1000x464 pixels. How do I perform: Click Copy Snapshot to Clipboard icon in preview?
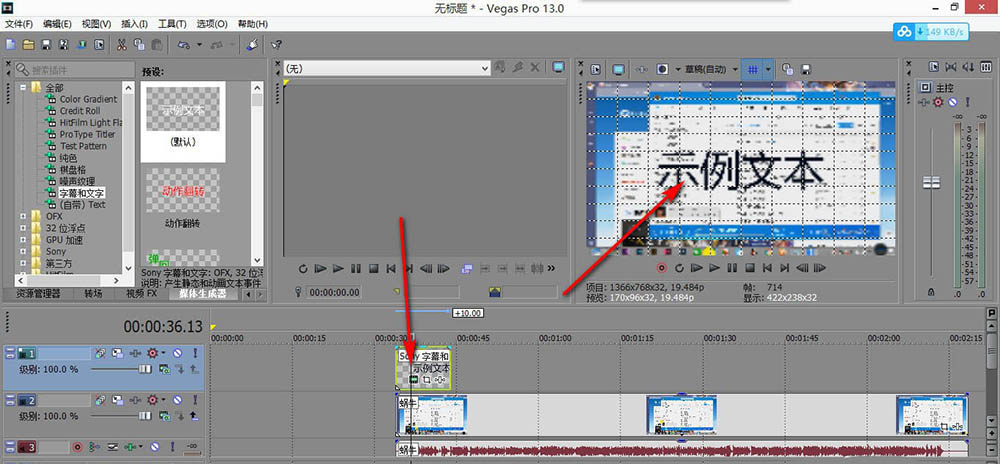[x=788, y=69]
